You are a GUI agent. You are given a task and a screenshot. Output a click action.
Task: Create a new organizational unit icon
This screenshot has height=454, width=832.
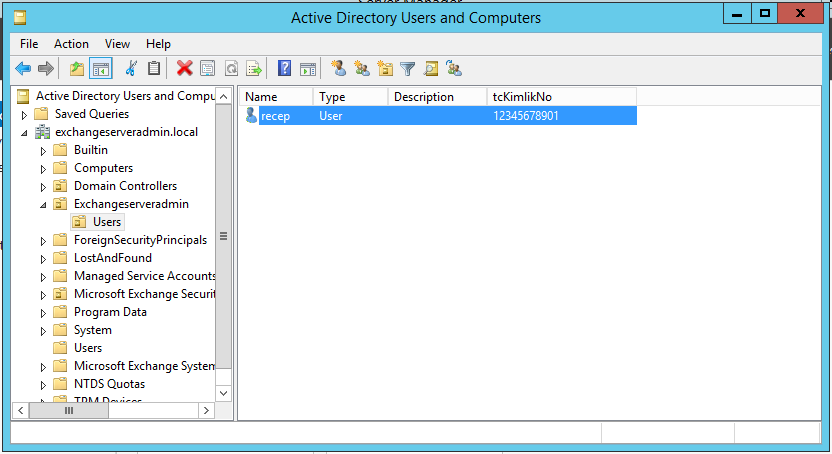coord(385,68)
